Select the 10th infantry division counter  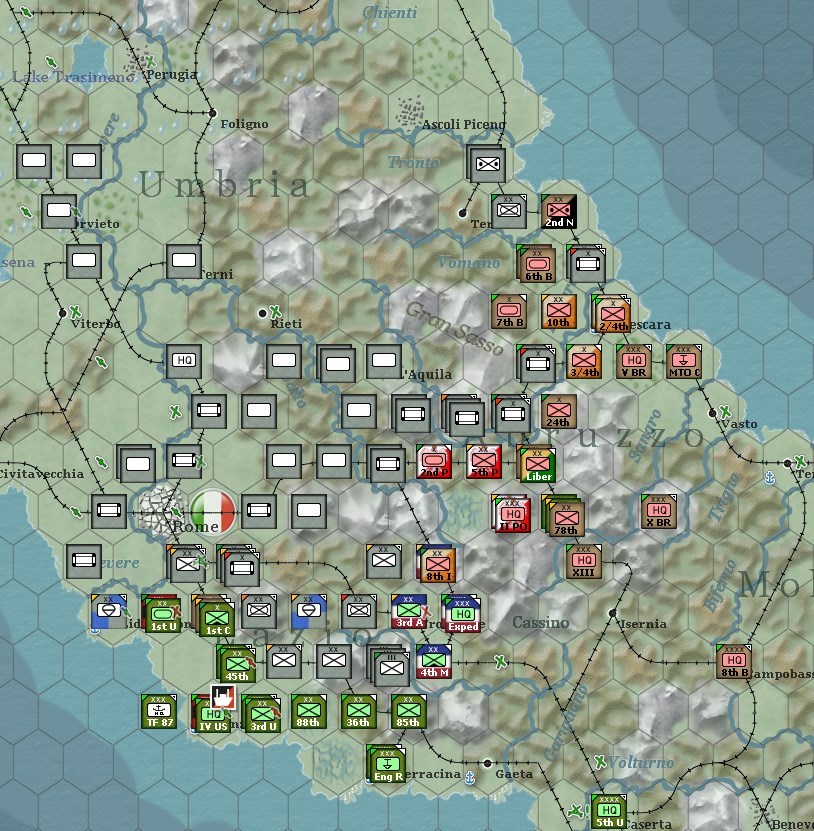(x=559, y=312)
